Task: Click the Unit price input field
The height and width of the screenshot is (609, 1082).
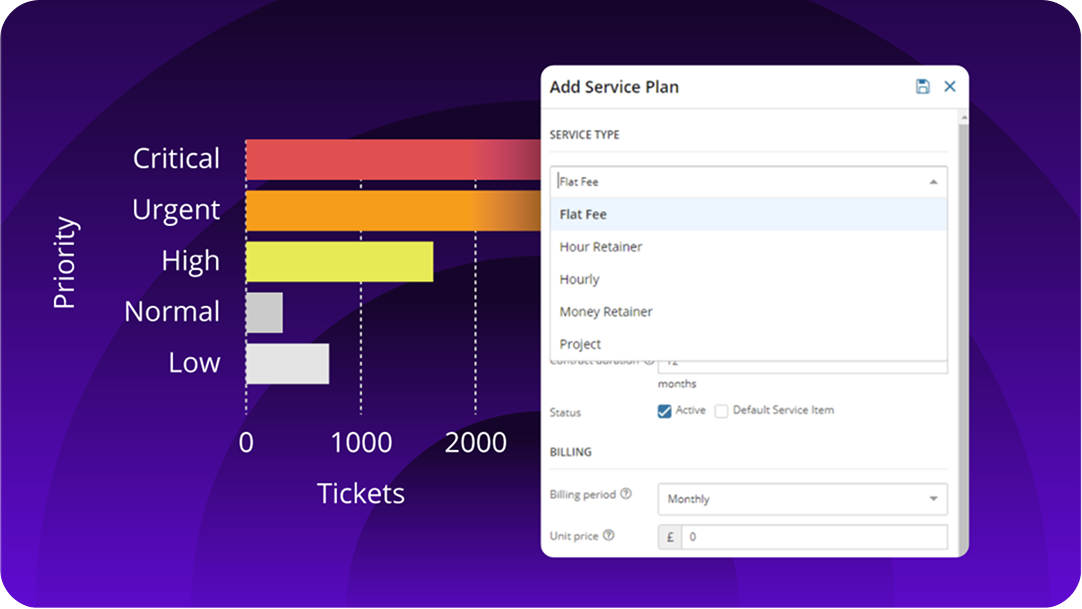Action: point(813,537)
